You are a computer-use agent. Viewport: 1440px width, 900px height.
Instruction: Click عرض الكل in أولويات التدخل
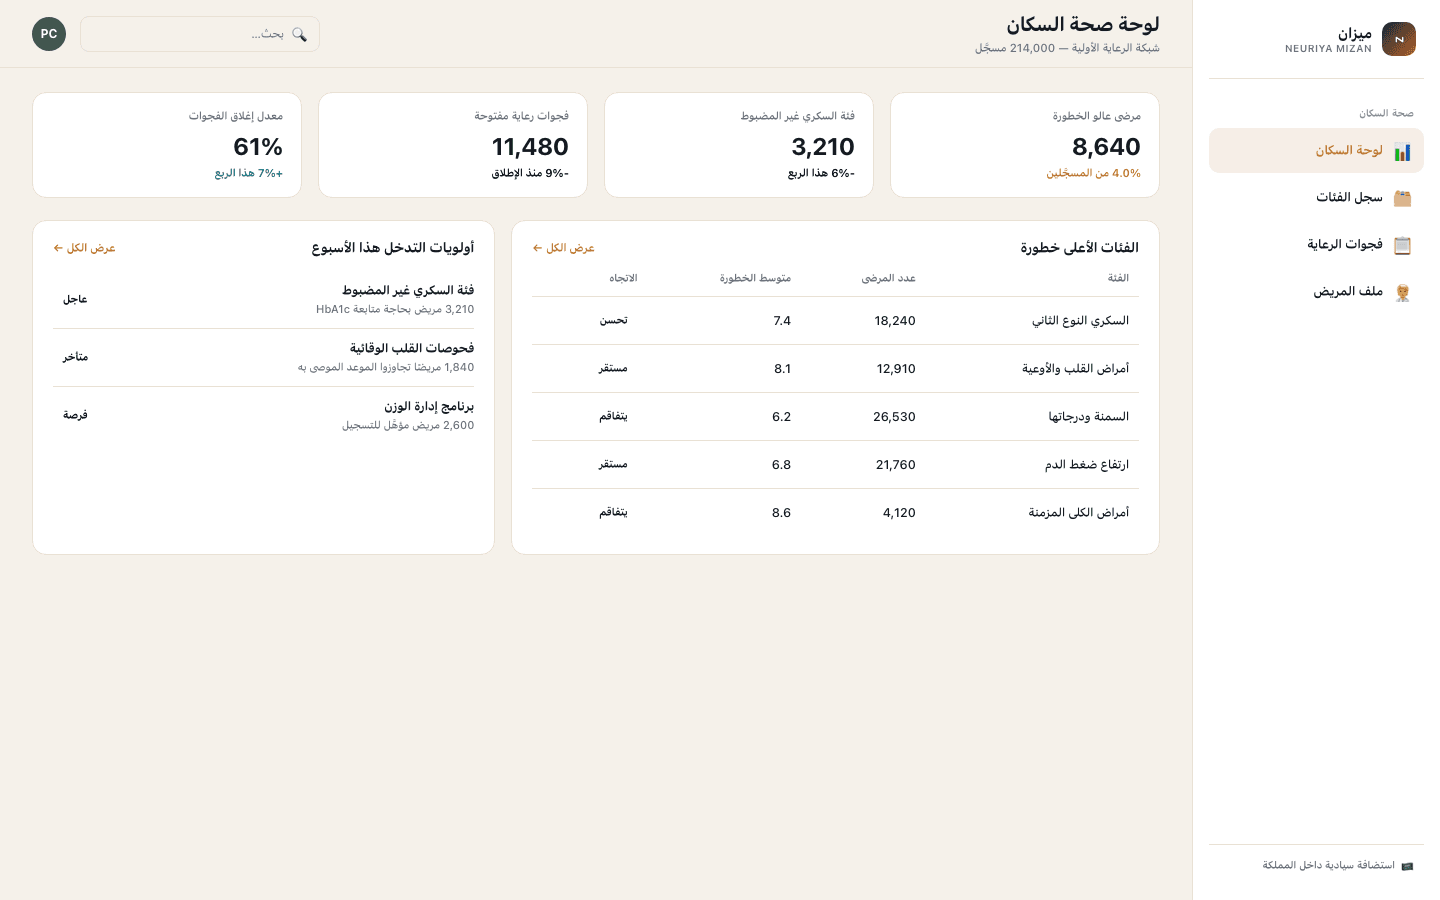(85, 248)
